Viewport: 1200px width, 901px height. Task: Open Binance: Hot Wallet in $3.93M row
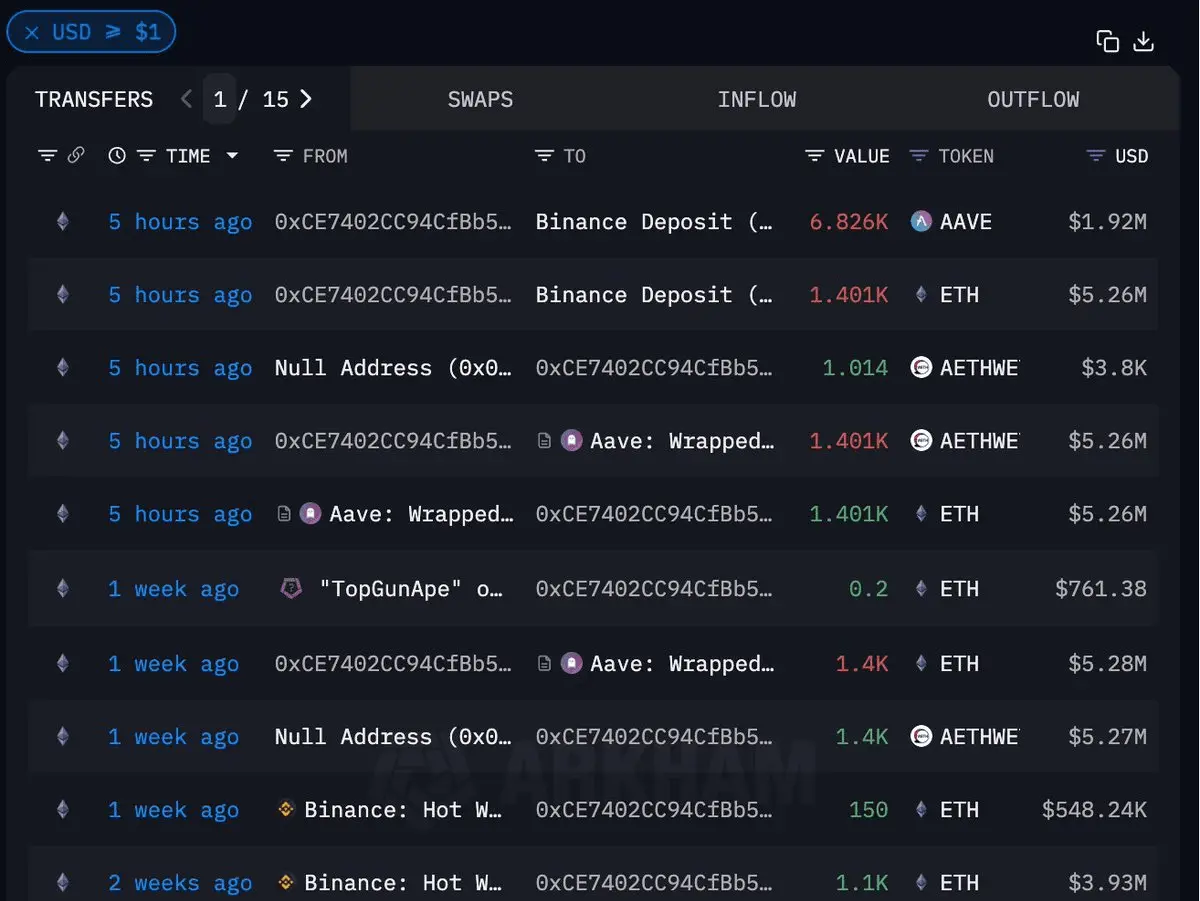pos(403,883)
